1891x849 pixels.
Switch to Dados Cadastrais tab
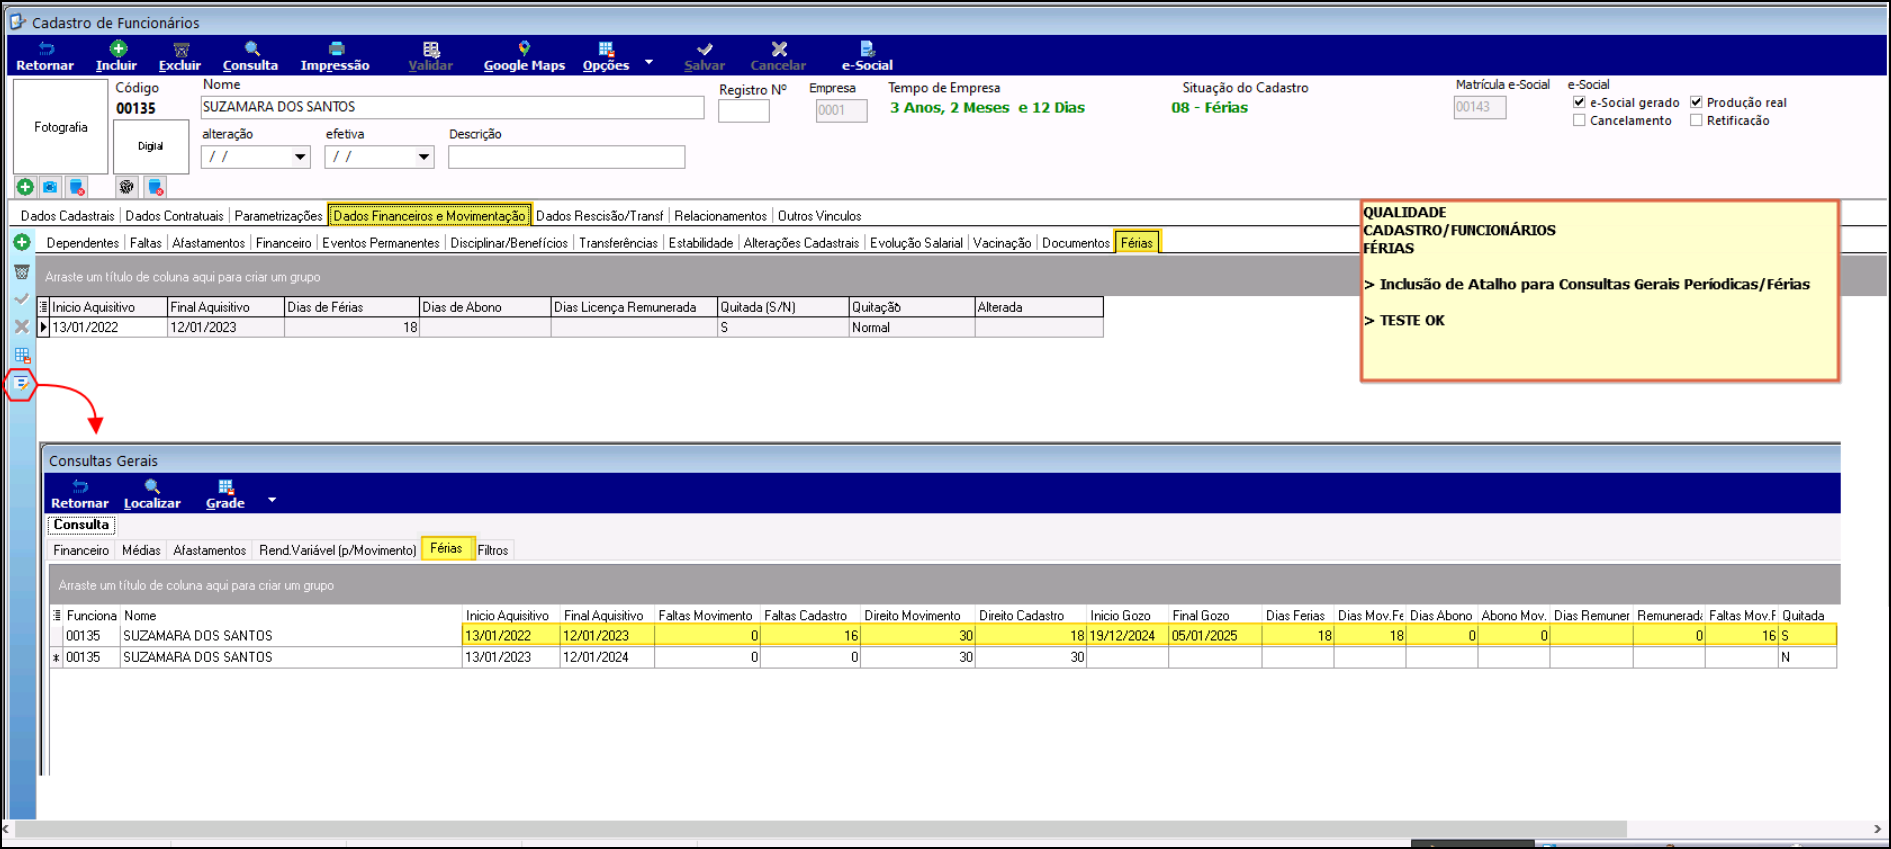tap(68, 216)
